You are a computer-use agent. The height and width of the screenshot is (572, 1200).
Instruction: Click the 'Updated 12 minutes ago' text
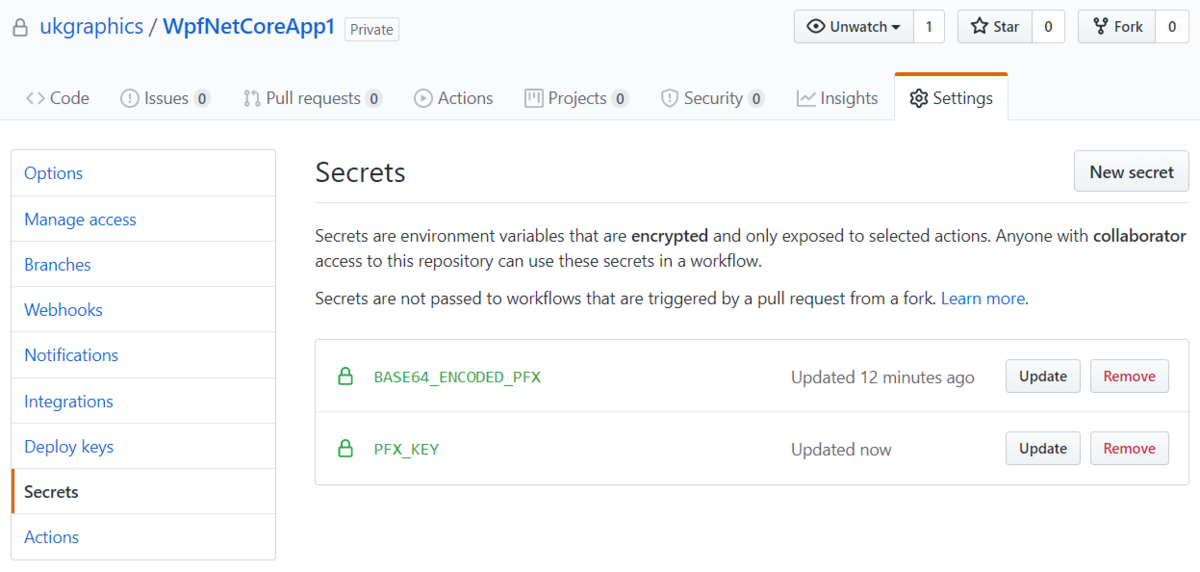tap(882, 377)
